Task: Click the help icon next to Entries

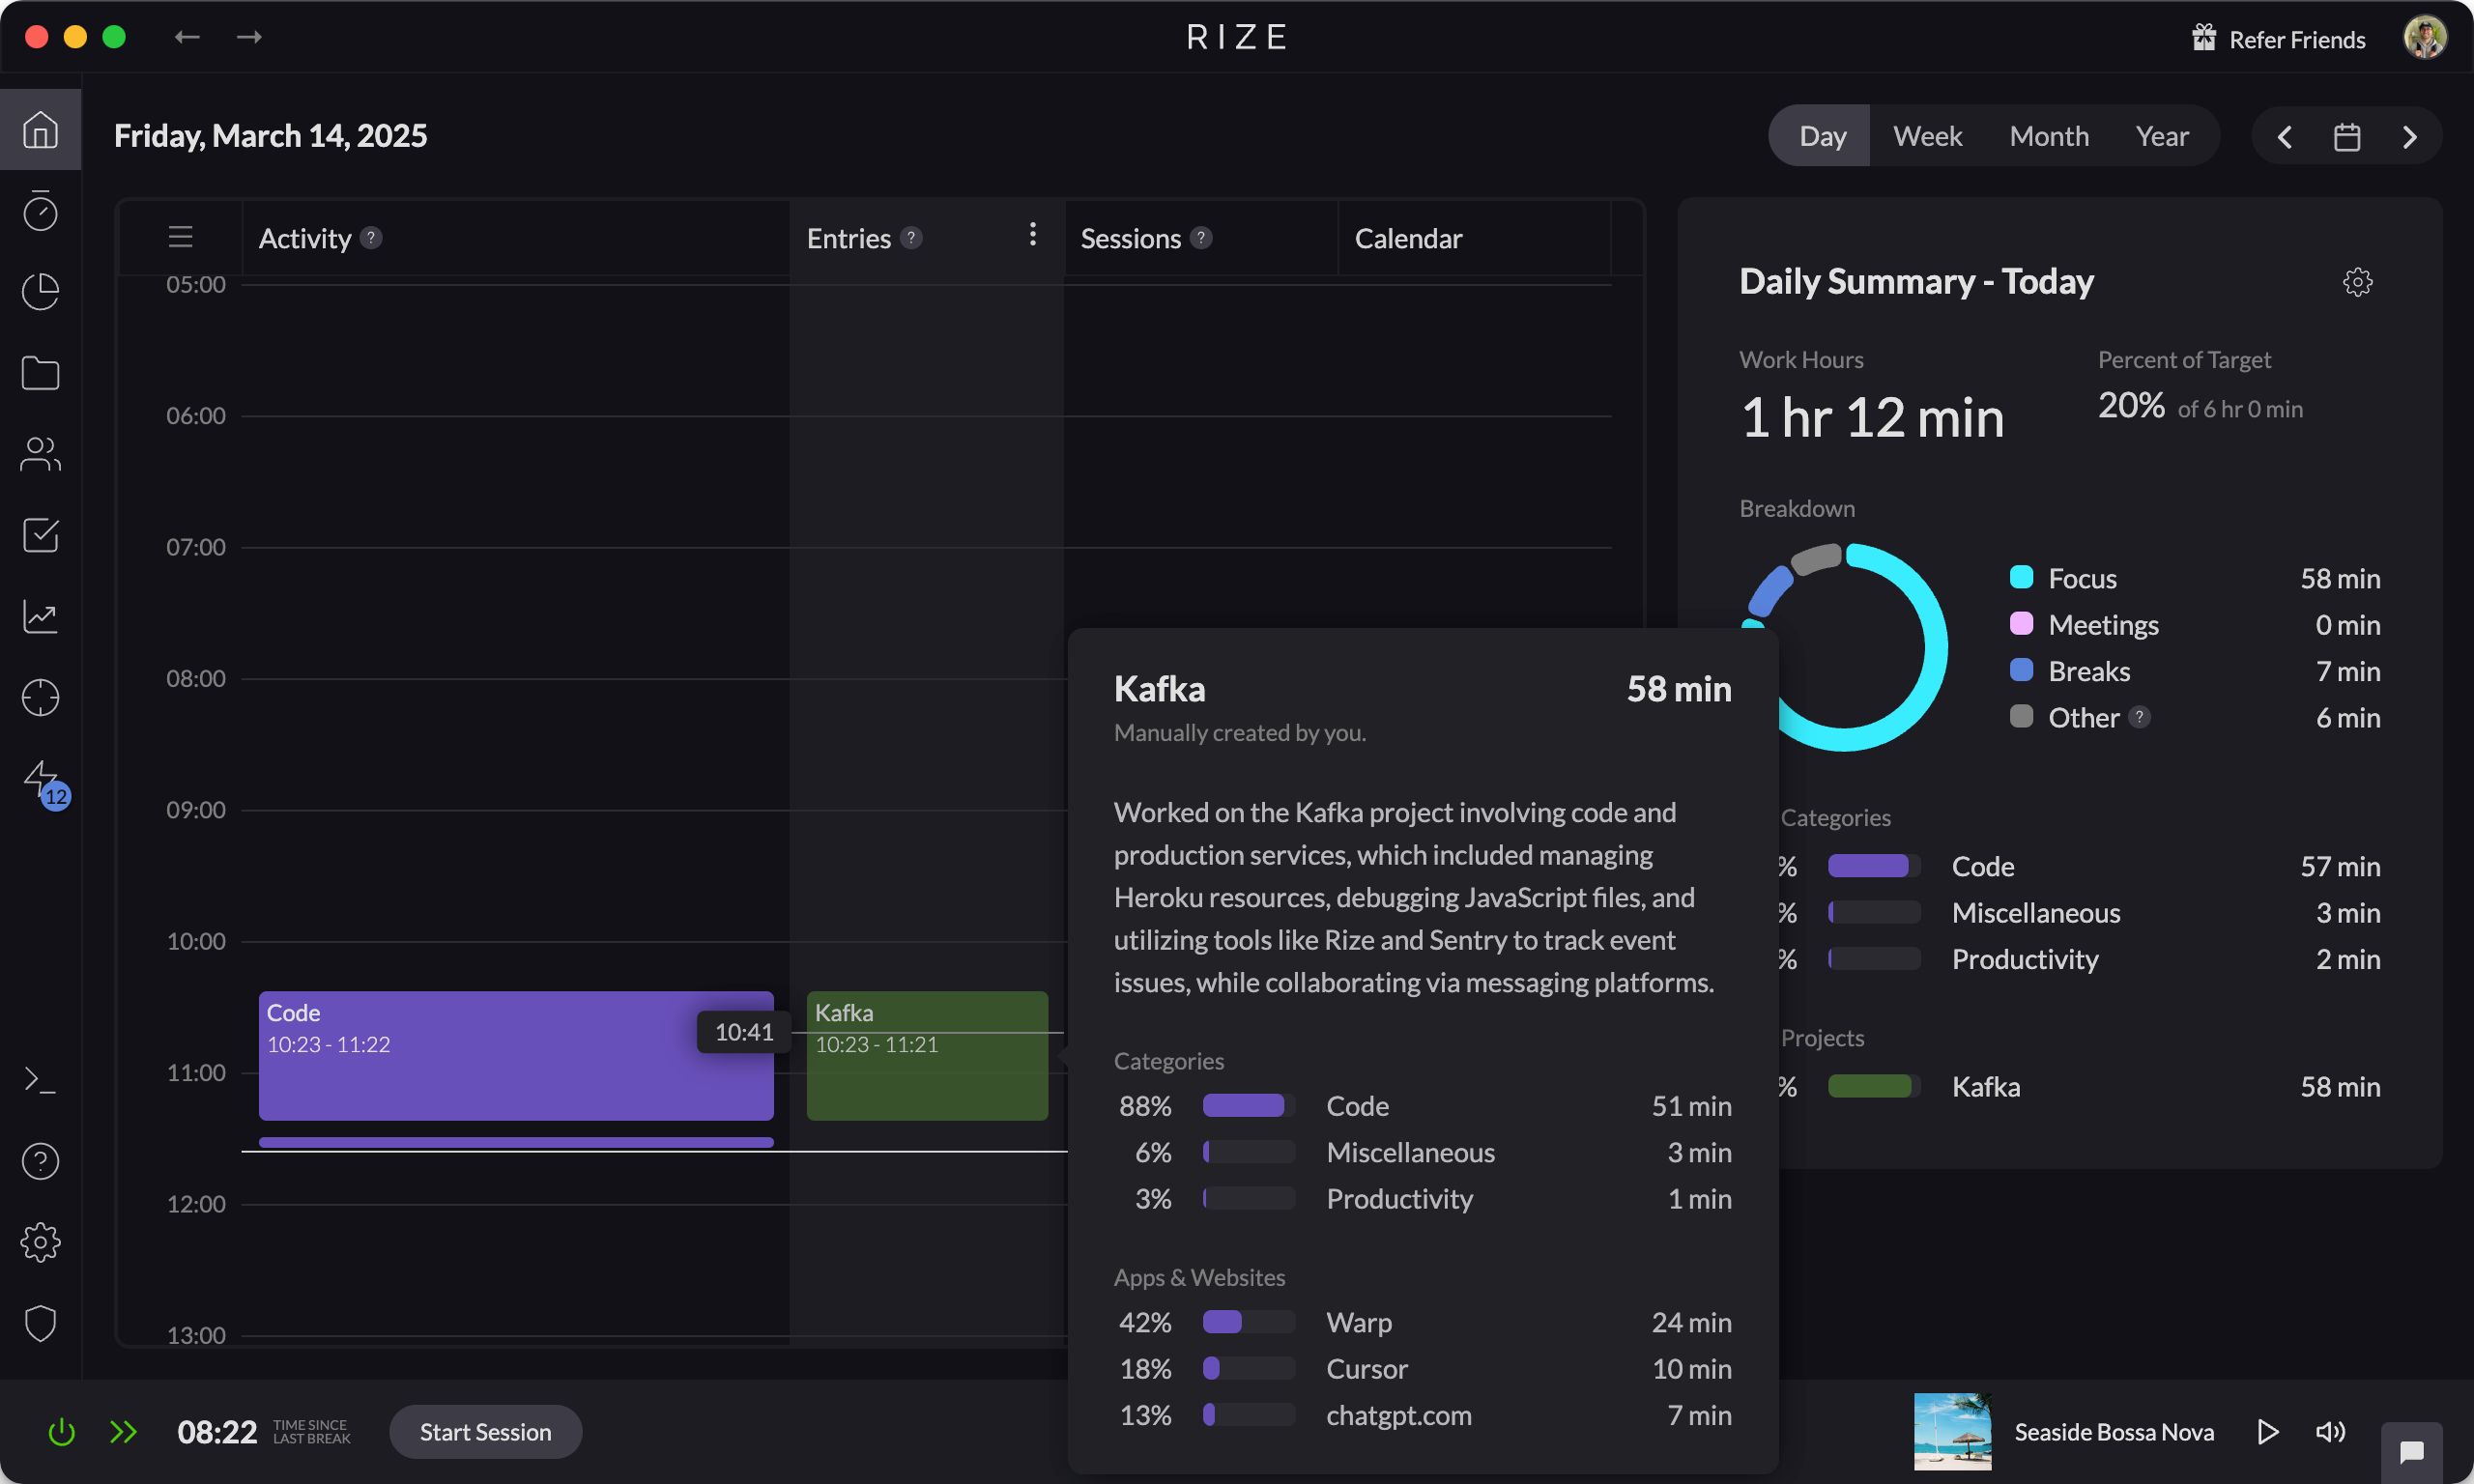Action: [x=911, y=238]
